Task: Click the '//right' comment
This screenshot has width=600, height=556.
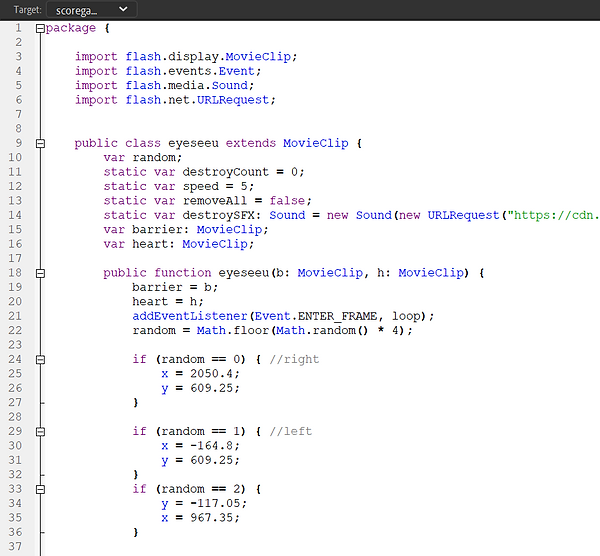Action: coord(294,359)
